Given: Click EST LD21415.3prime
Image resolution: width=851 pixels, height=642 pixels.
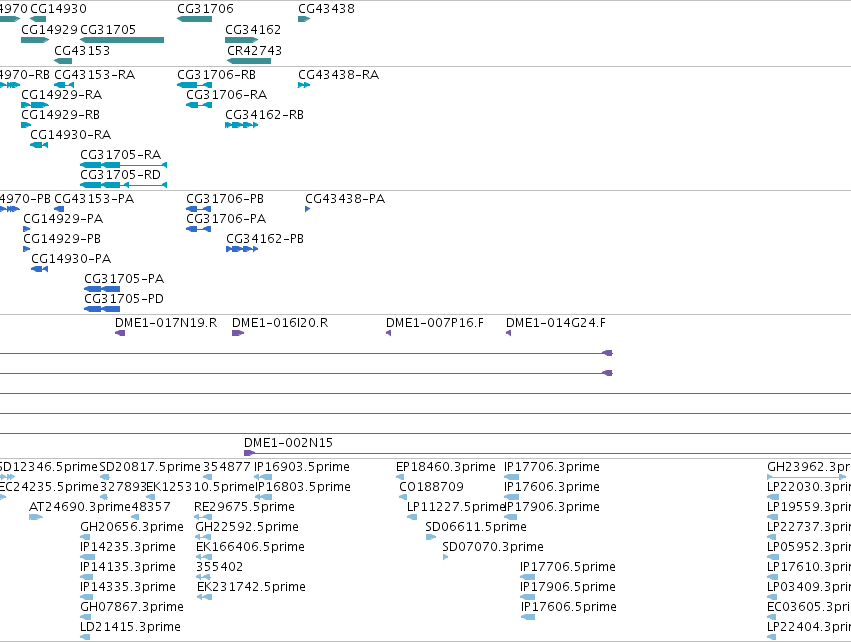Looking at the screenshot, I should tap(130, 627).
